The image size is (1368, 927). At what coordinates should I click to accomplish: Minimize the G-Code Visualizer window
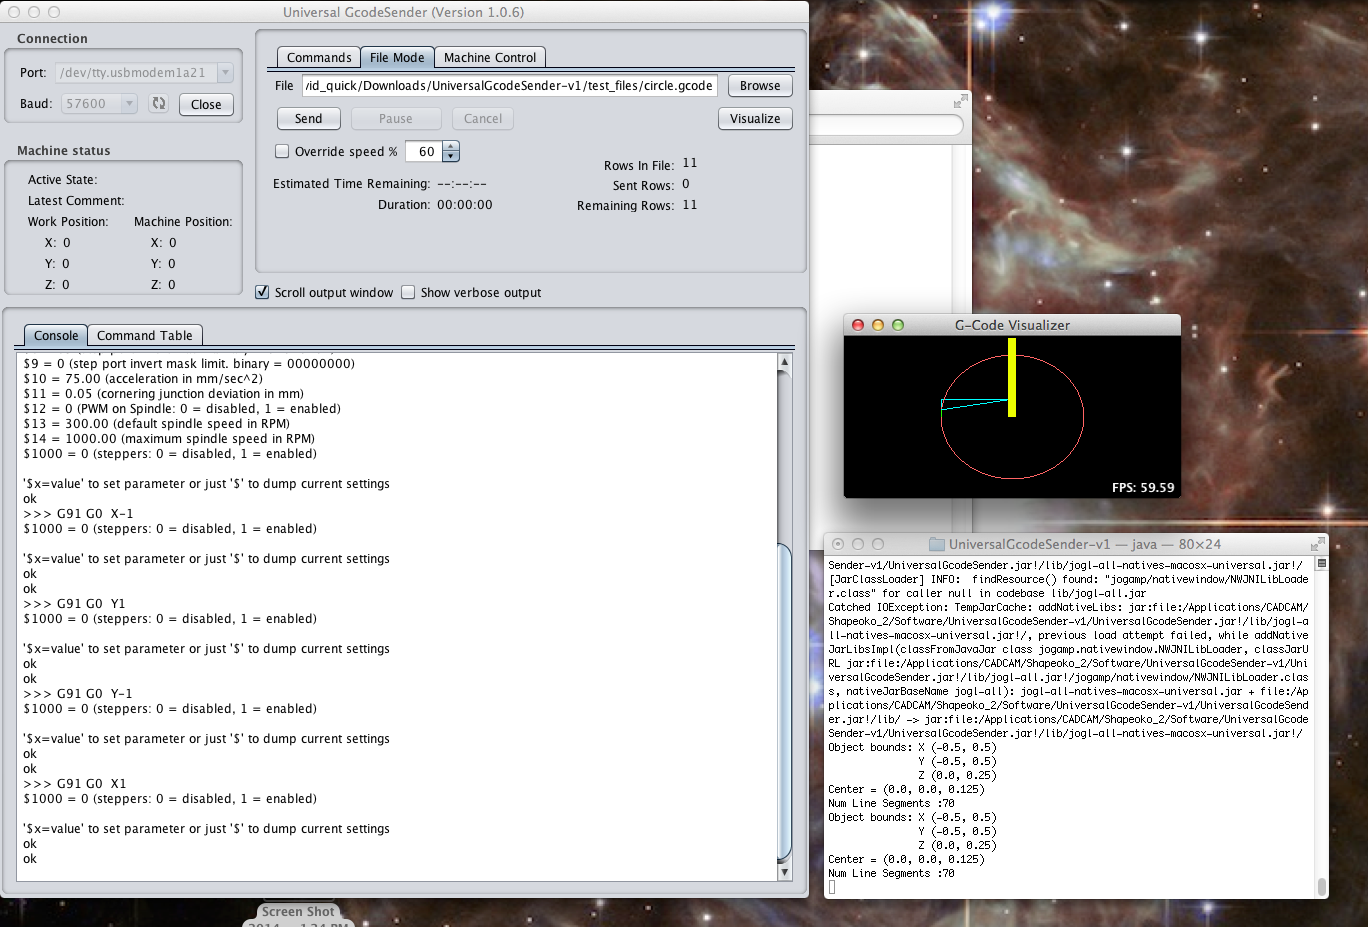click(878, 325)
